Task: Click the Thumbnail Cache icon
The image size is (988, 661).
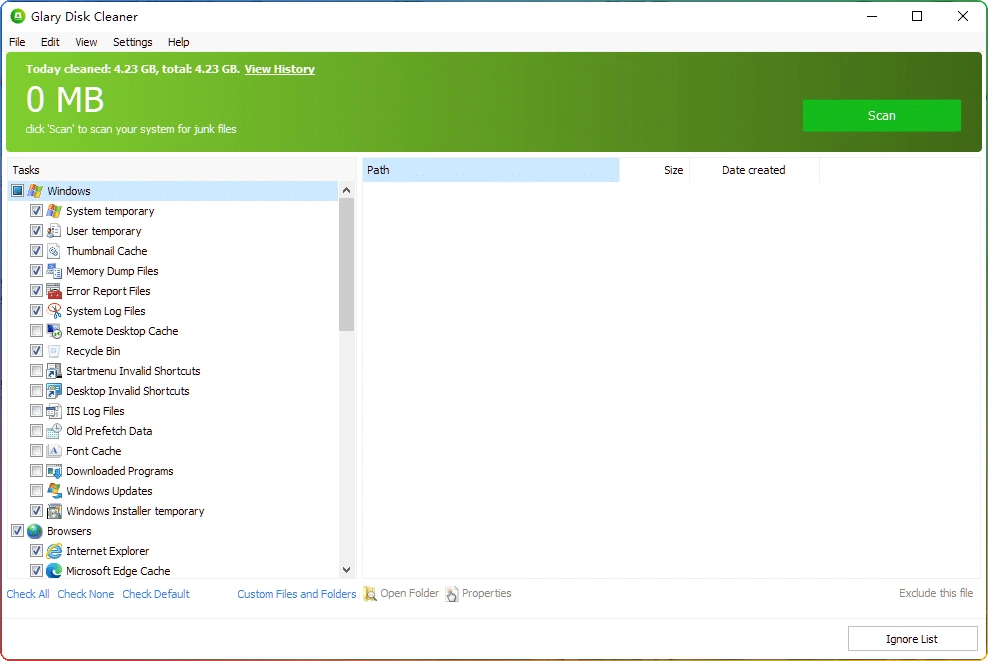Action: click(x=55, y=251)
